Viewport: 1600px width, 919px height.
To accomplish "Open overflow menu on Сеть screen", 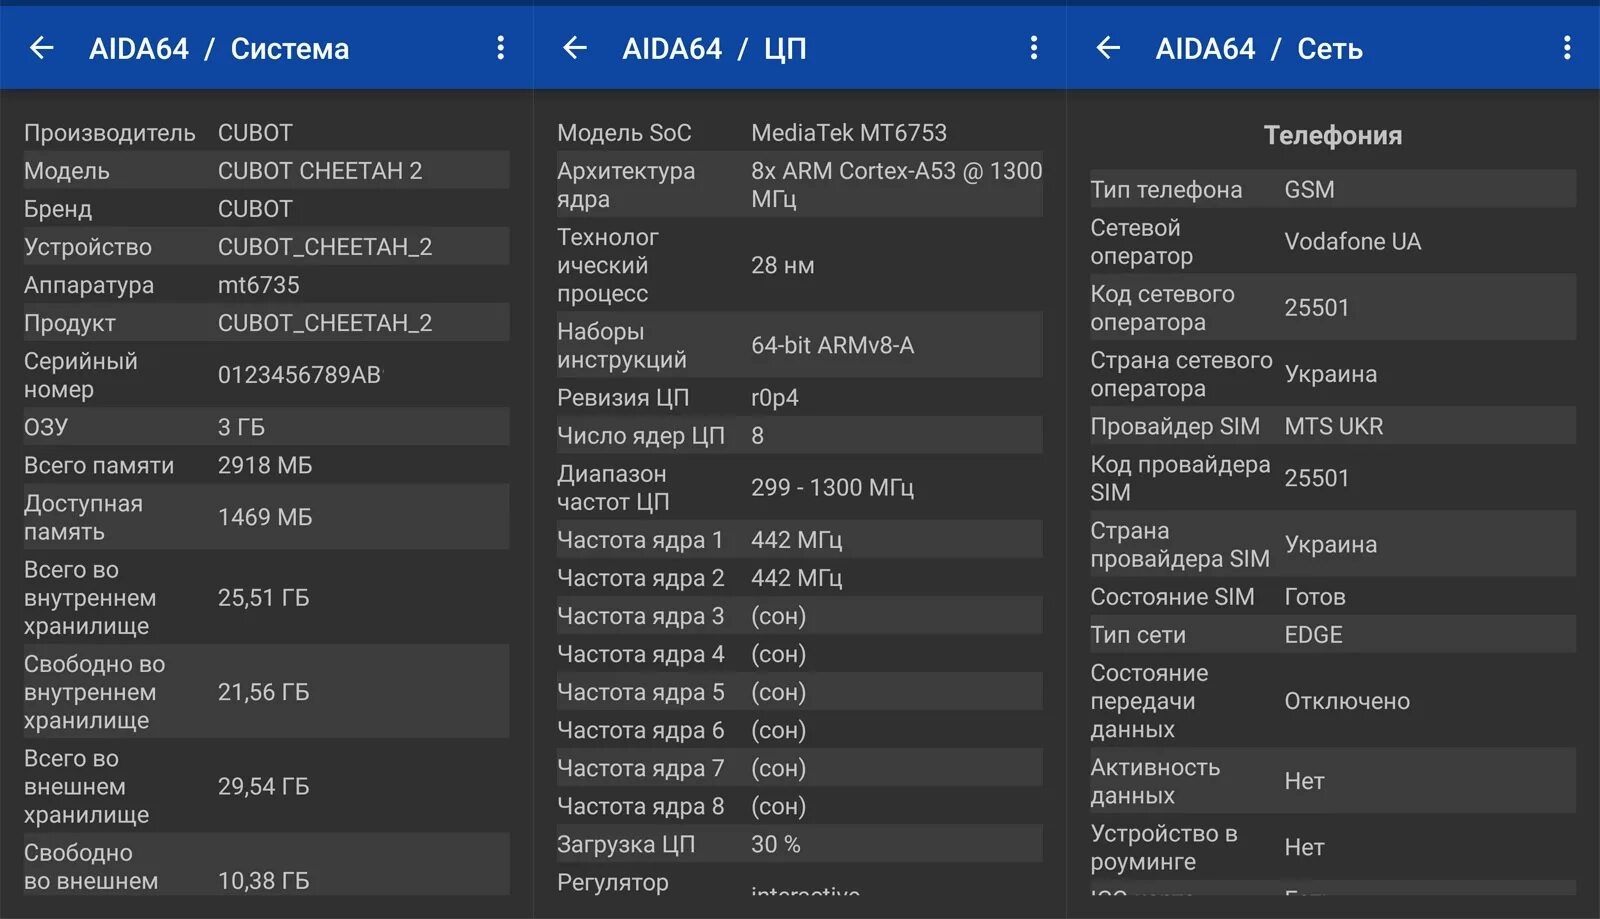I will coord(1567,48).
